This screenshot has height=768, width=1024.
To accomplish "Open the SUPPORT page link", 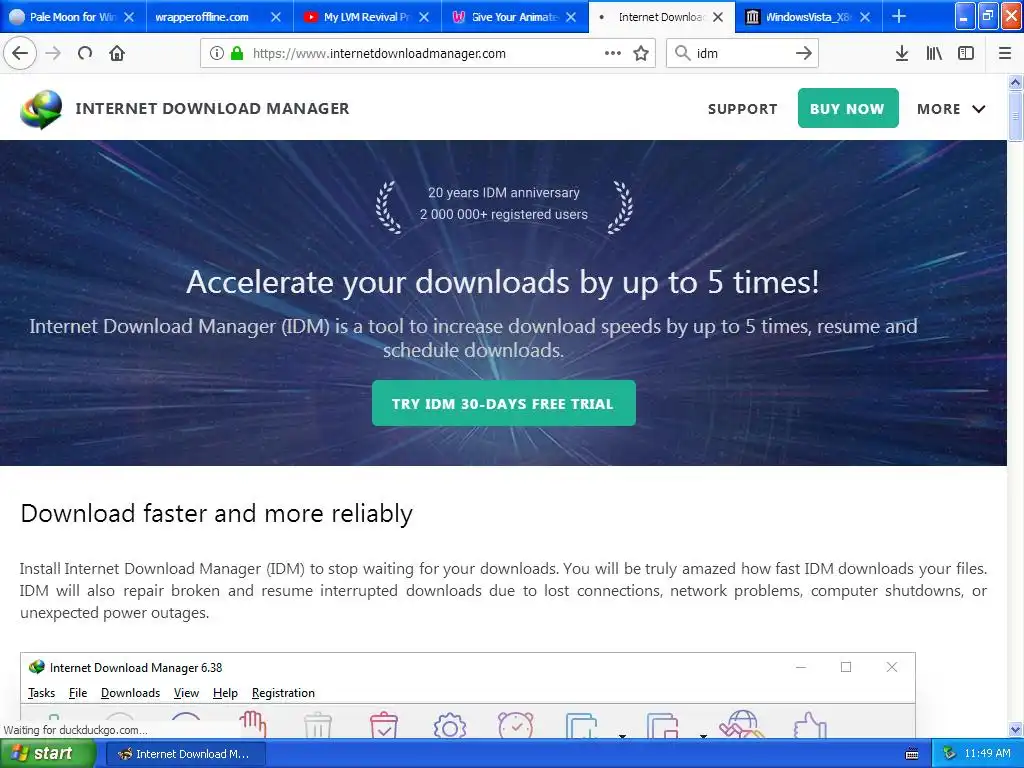I will pos(743,109).
